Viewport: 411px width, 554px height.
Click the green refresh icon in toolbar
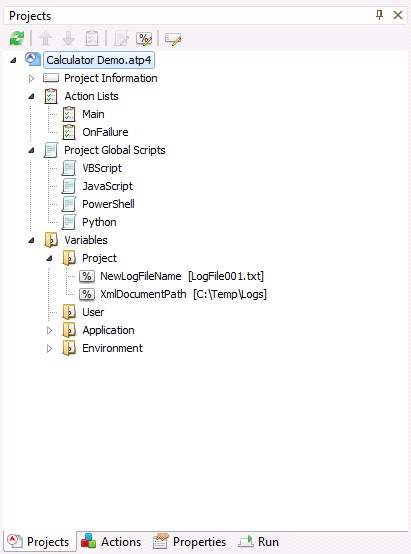(17, 38)
